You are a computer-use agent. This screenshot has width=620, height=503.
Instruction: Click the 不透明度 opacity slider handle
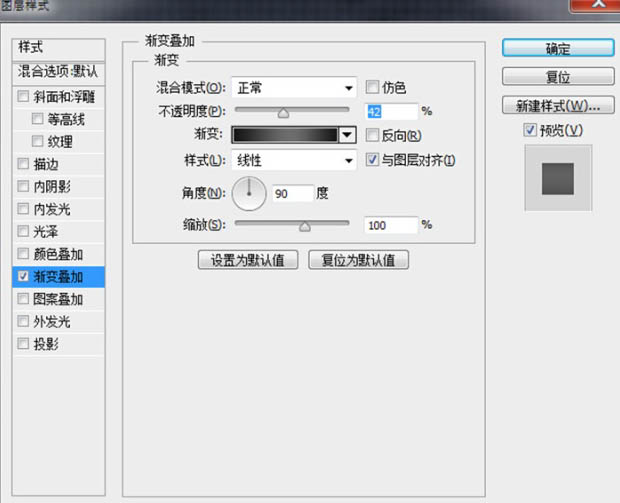coord(283,113)
